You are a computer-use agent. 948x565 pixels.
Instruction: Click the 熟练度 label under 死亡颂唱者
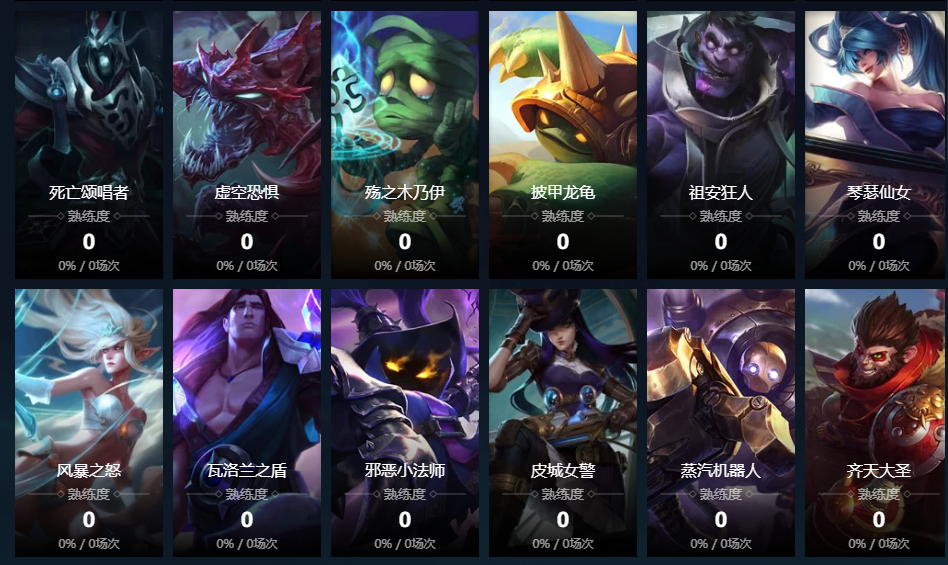(x=89, y=216)
